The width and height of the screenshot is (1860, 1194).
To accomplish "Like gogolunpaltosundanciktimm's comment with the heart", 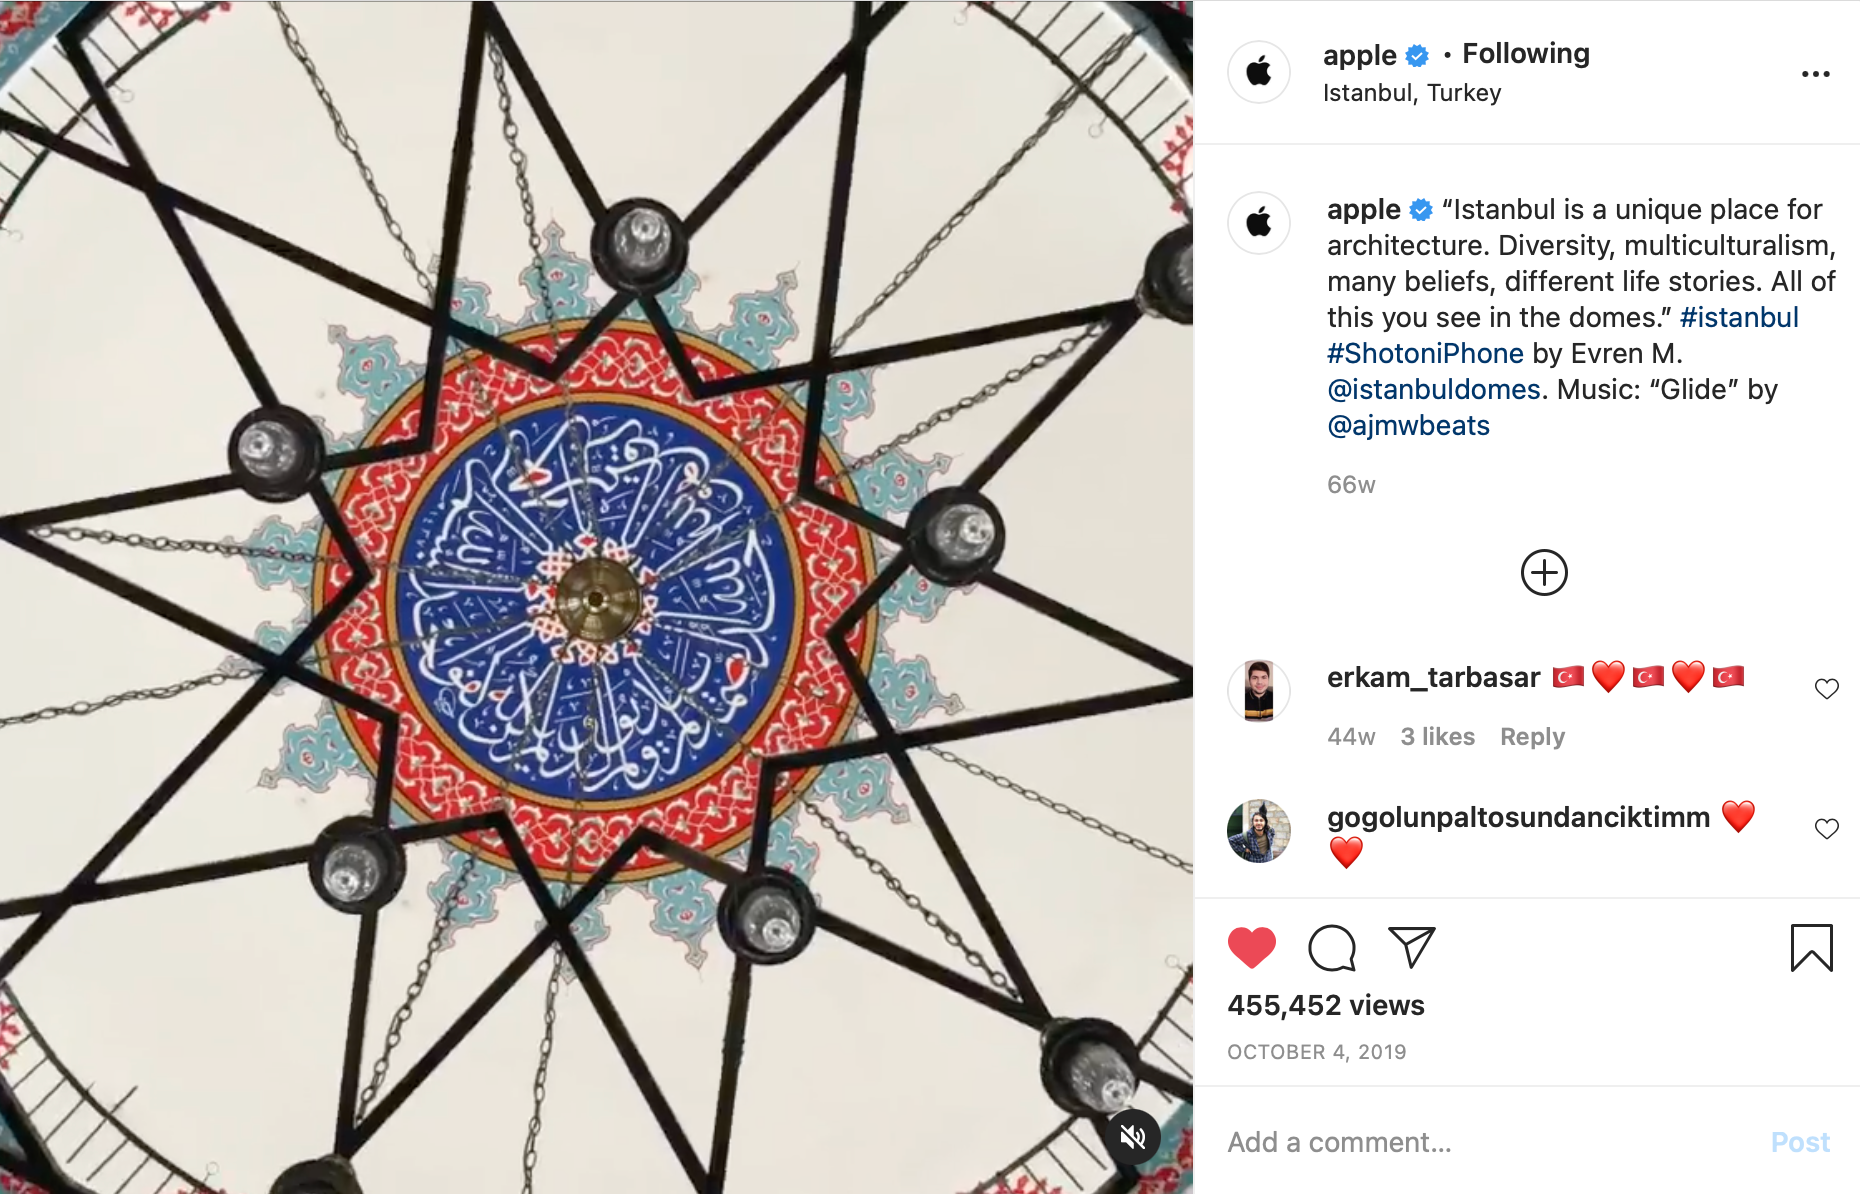I will click(1826, 829).
